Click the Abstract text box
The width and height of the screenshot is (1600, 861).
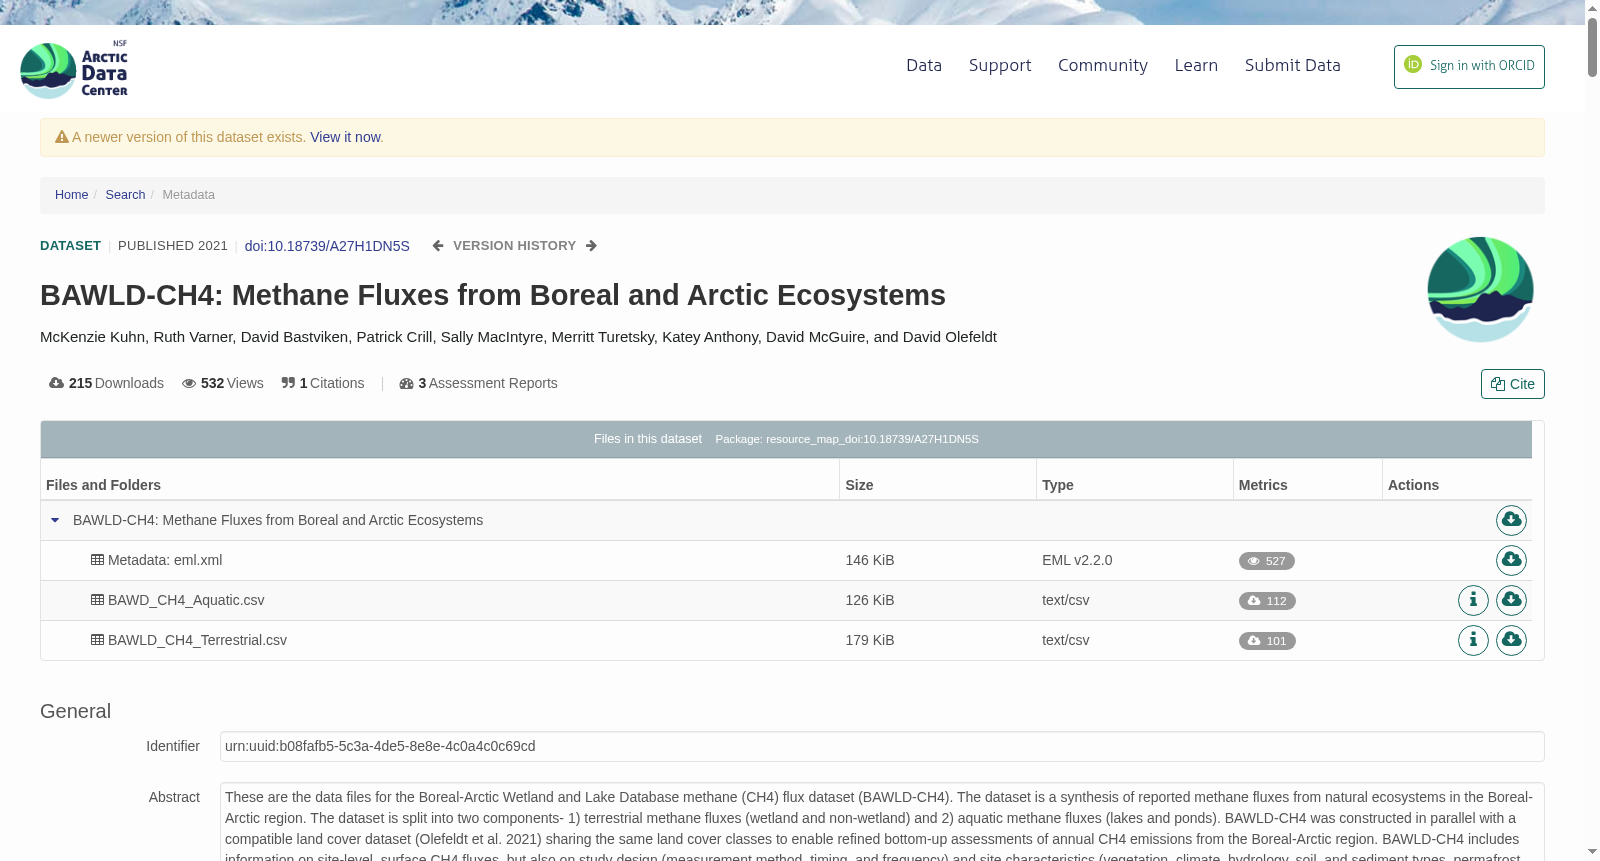point(882,822)
